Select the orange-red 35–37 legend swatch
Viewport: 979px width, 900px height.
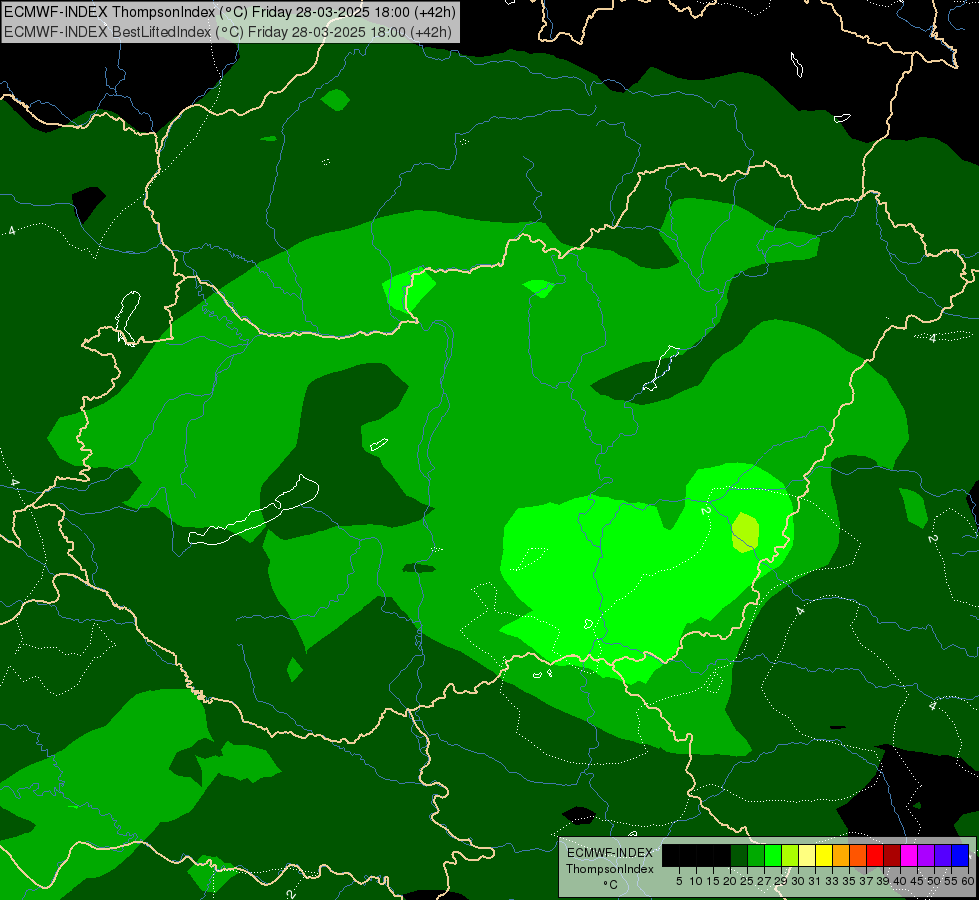pos(858,855)
